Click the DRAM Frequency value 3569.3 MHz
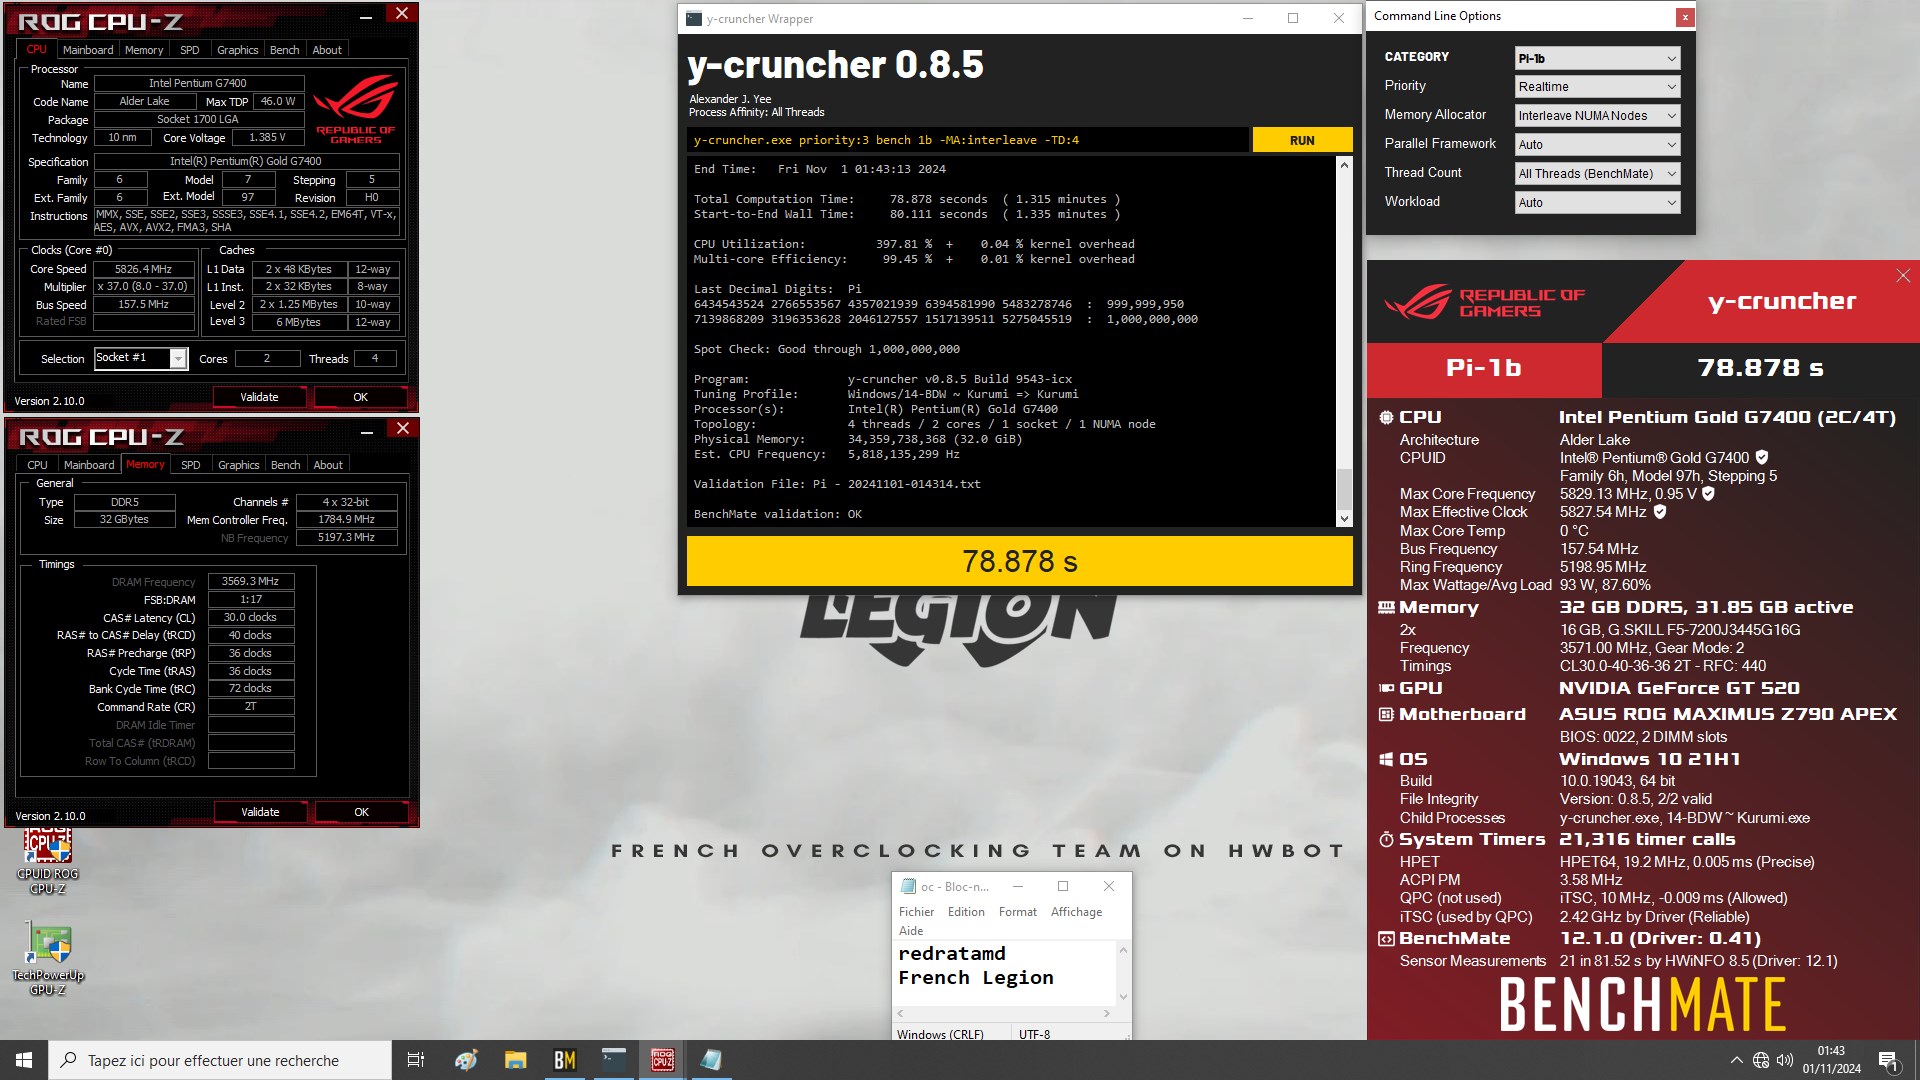Image resolution: width=1920 pixels, height=1080 pixels. [x=251, y=581]
